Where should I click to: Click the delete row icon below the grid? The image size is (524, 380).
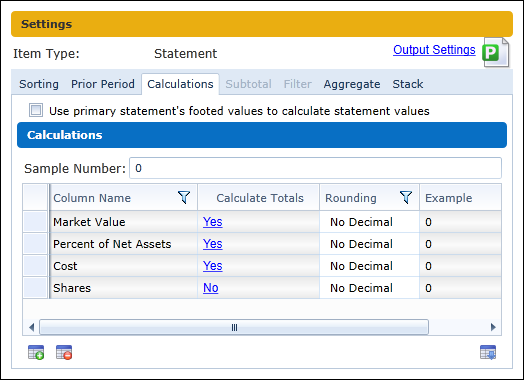[x=64, y=352]
